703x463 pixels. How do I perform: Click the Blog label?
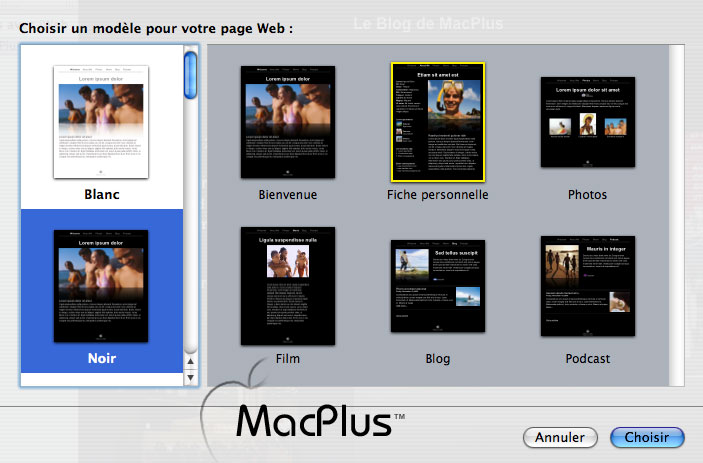[x=438, y=359]
